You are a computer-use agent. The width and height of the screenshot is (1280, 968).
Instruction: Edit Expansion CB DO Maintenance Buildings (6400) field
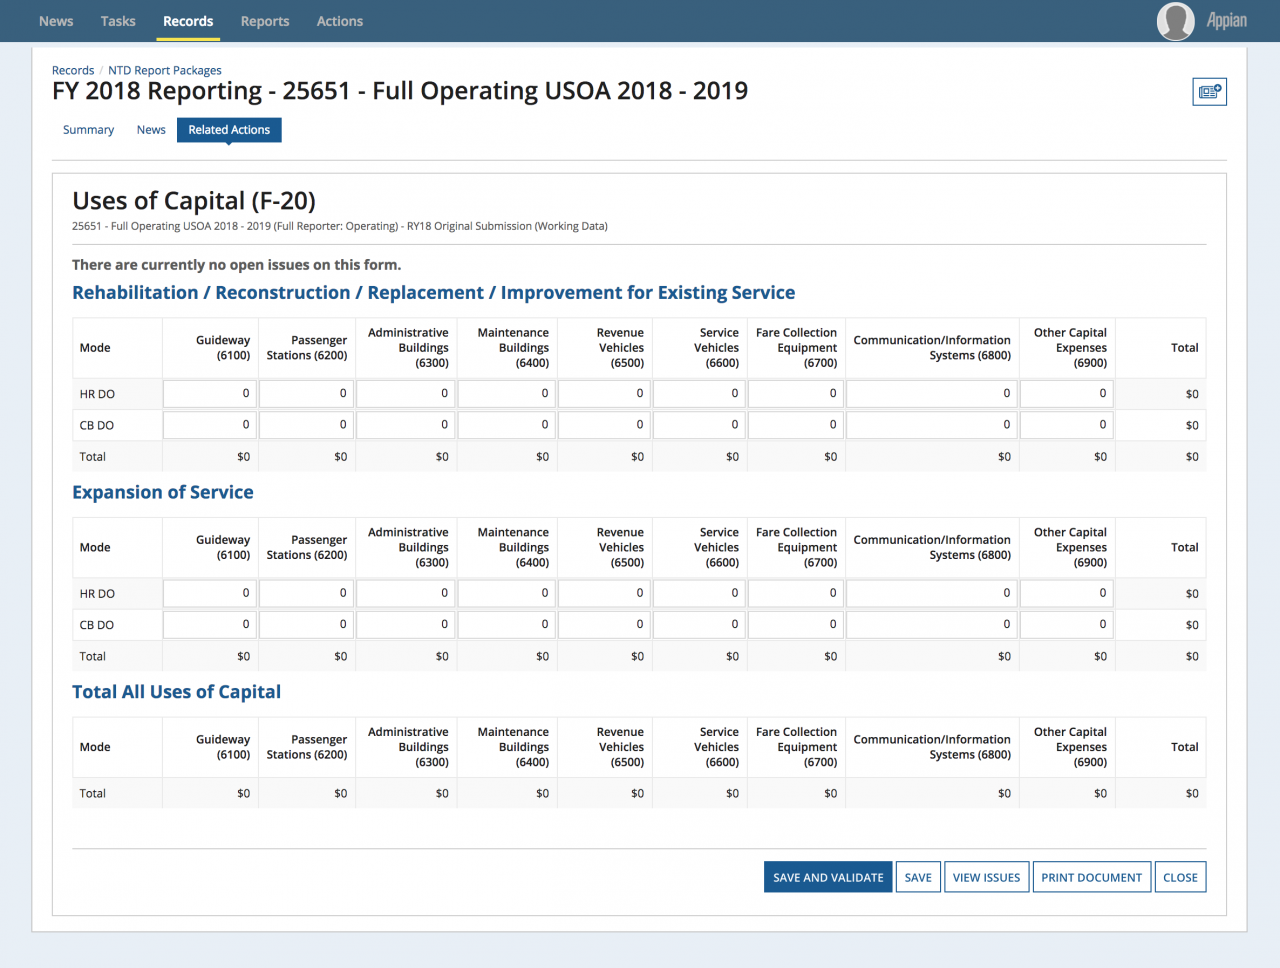tap(507, 624)
